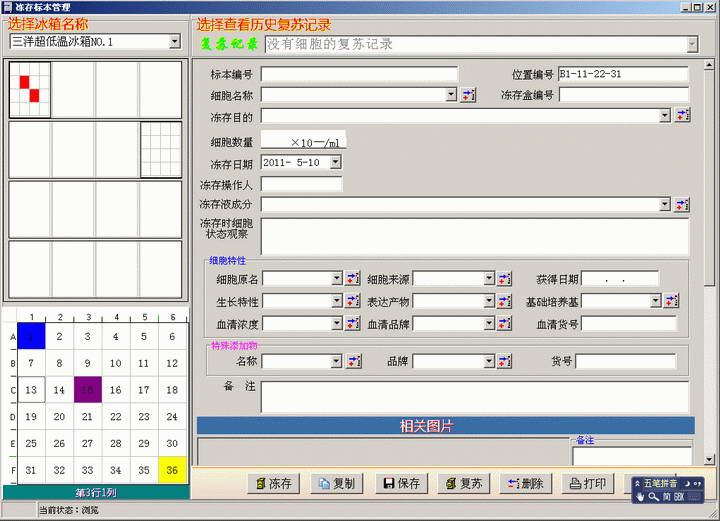Expand the 表达产物 dropdown arrow
Screen dimensions: 720x521
coord(489,301)
